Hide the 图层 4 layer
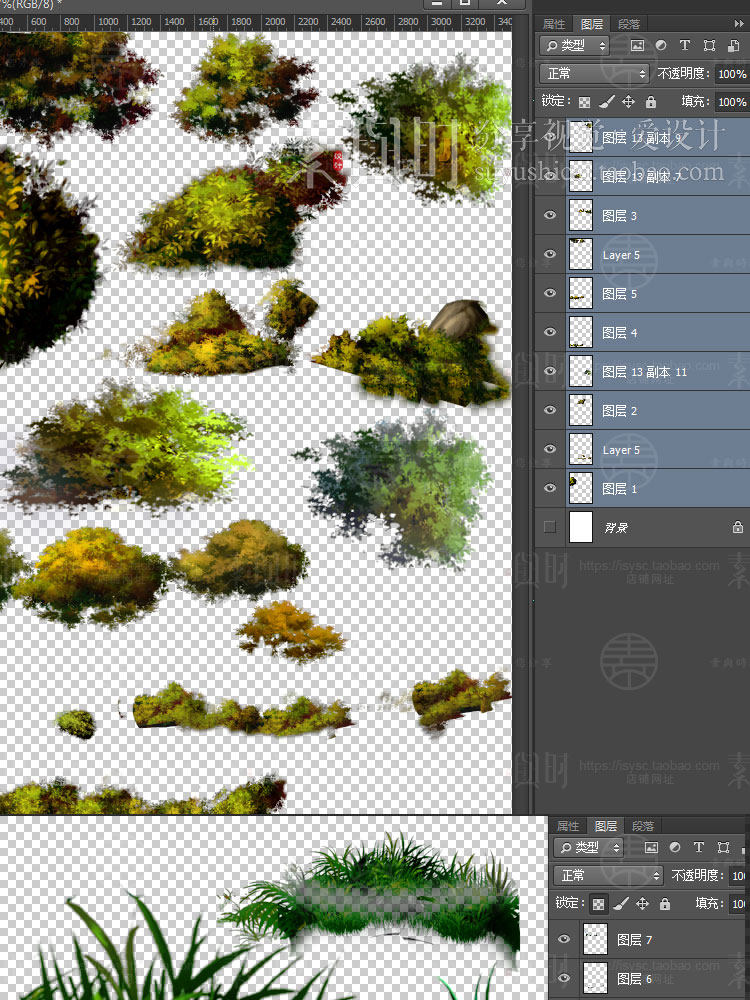The width and height of the screenshot is (750, 1000). (x=550, y=332)
